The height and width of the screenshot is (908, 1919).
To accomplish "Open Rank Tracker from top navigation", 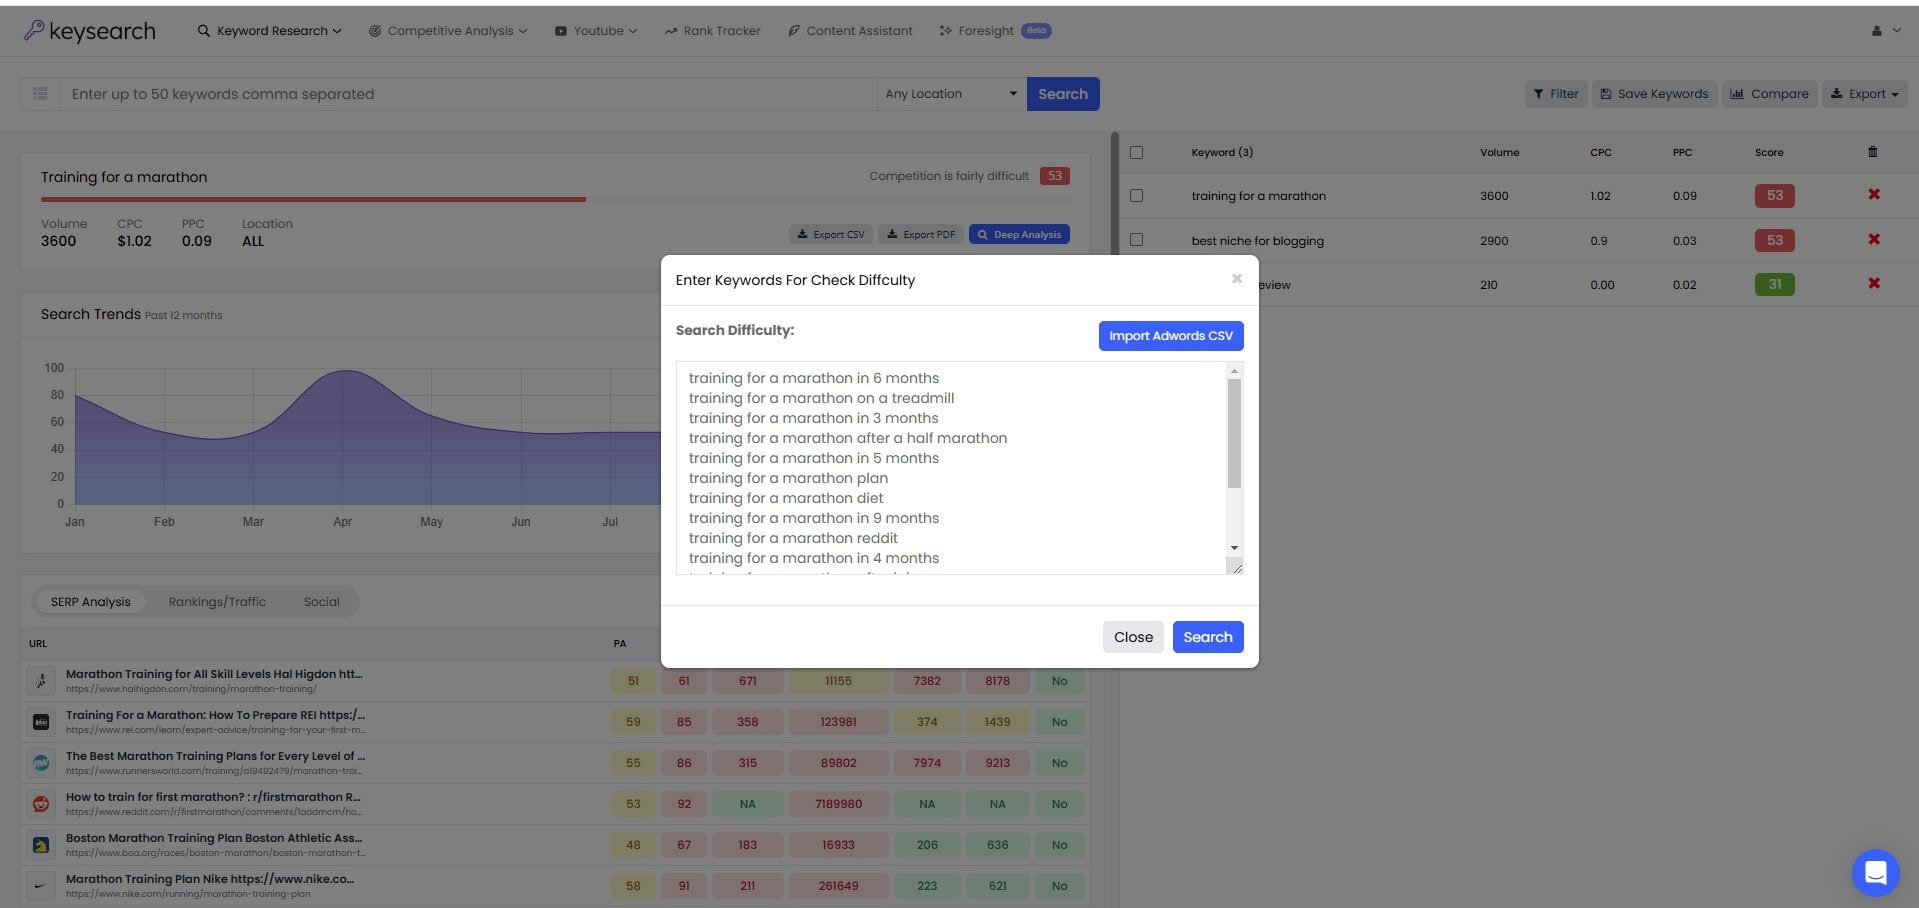I will [712, 30].
